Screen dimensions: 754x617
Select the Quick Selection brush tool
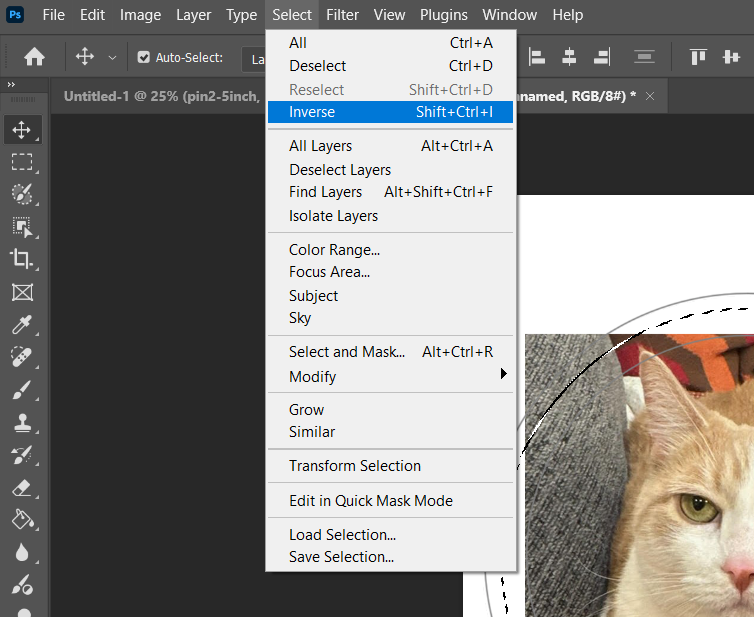click(x=22, y=194)
